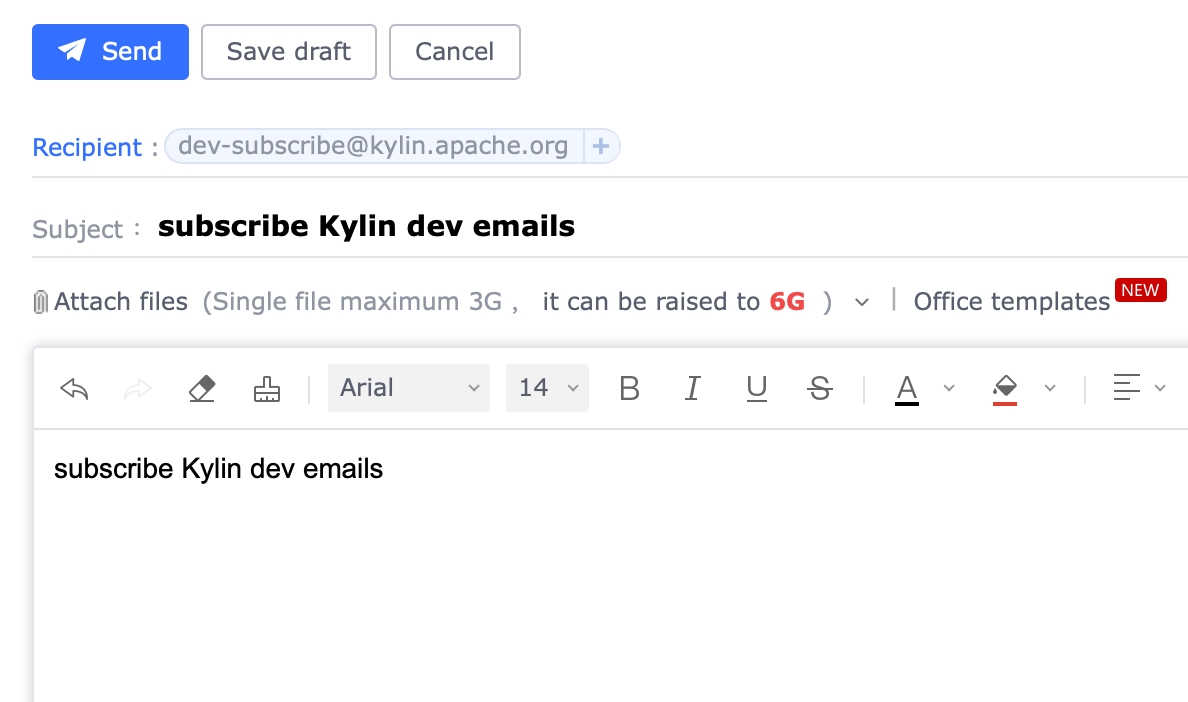Expand the attach files options chevron
This screenshot has height=702, width=1188.
pos(862,302)
